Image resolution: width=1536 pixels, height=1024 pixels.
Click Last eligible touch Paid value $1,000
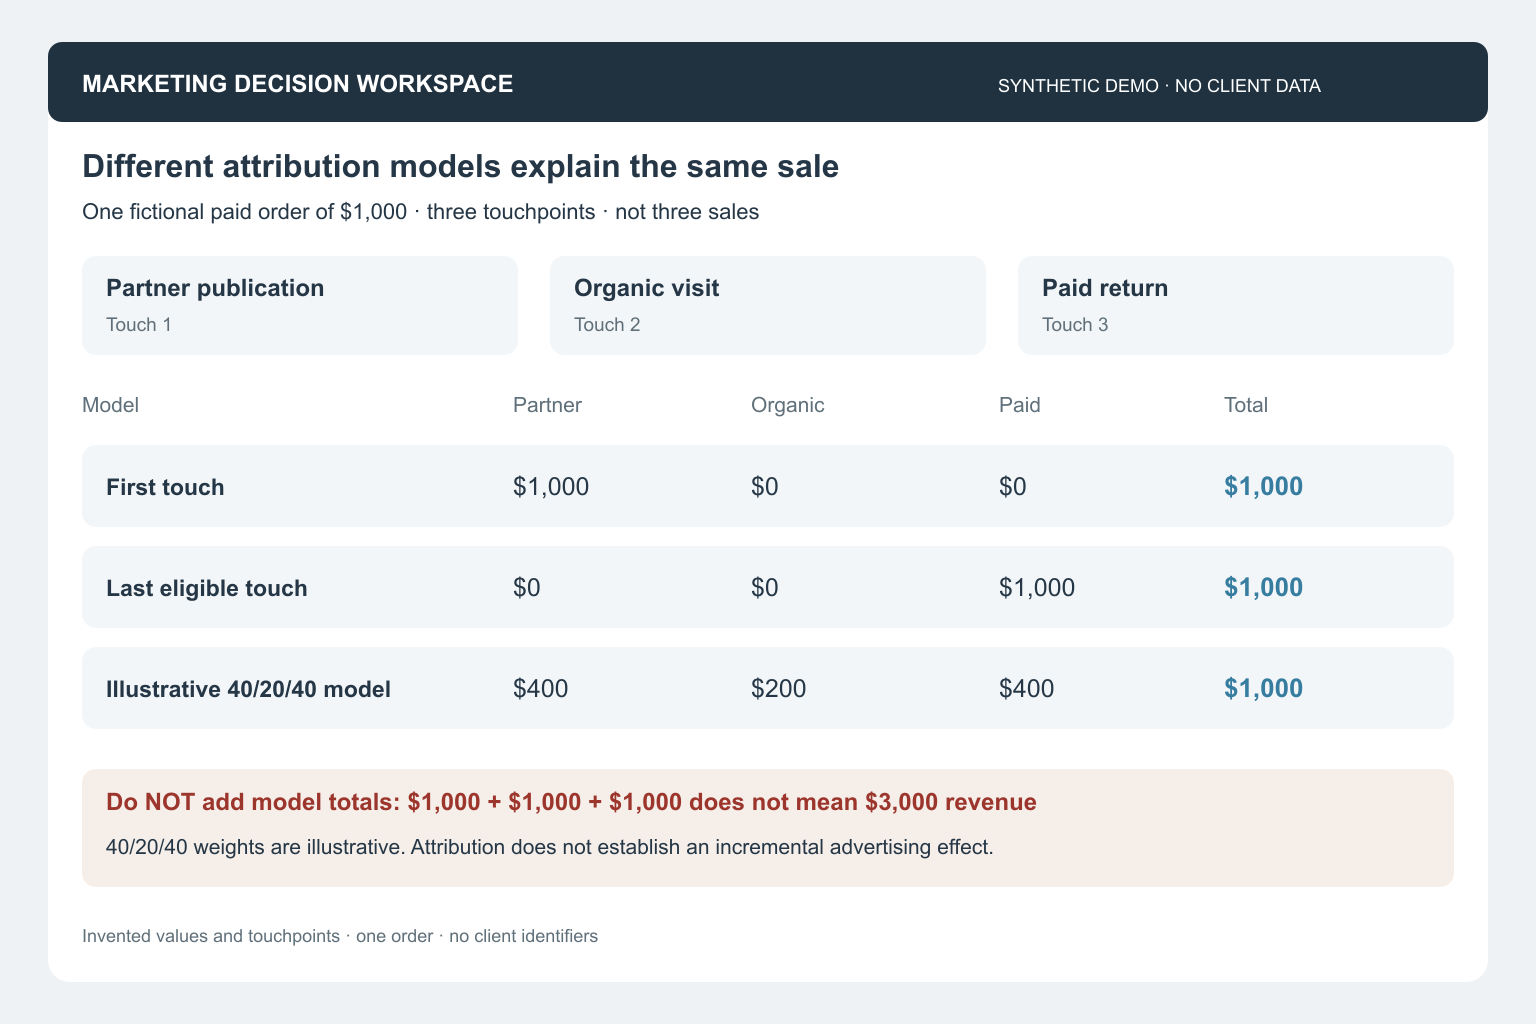click(x=1037, y=588)
